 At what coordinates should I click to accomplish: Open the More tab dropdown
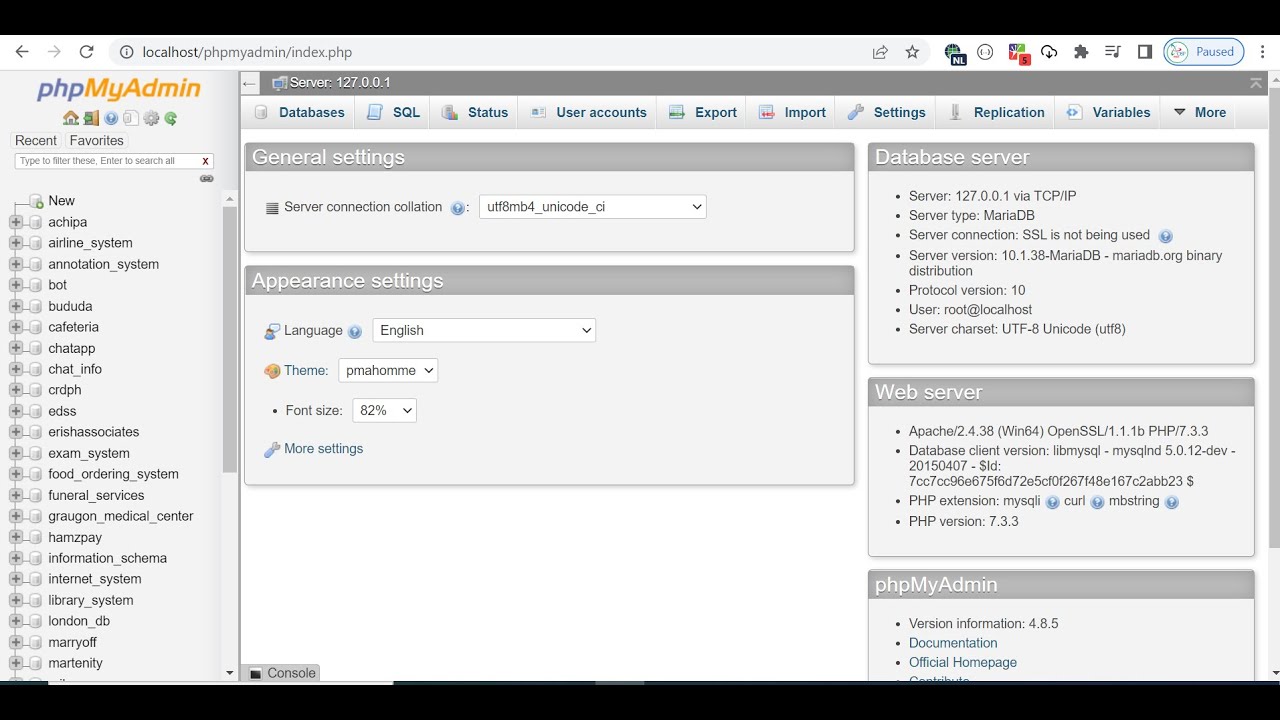pos(1199,112)
